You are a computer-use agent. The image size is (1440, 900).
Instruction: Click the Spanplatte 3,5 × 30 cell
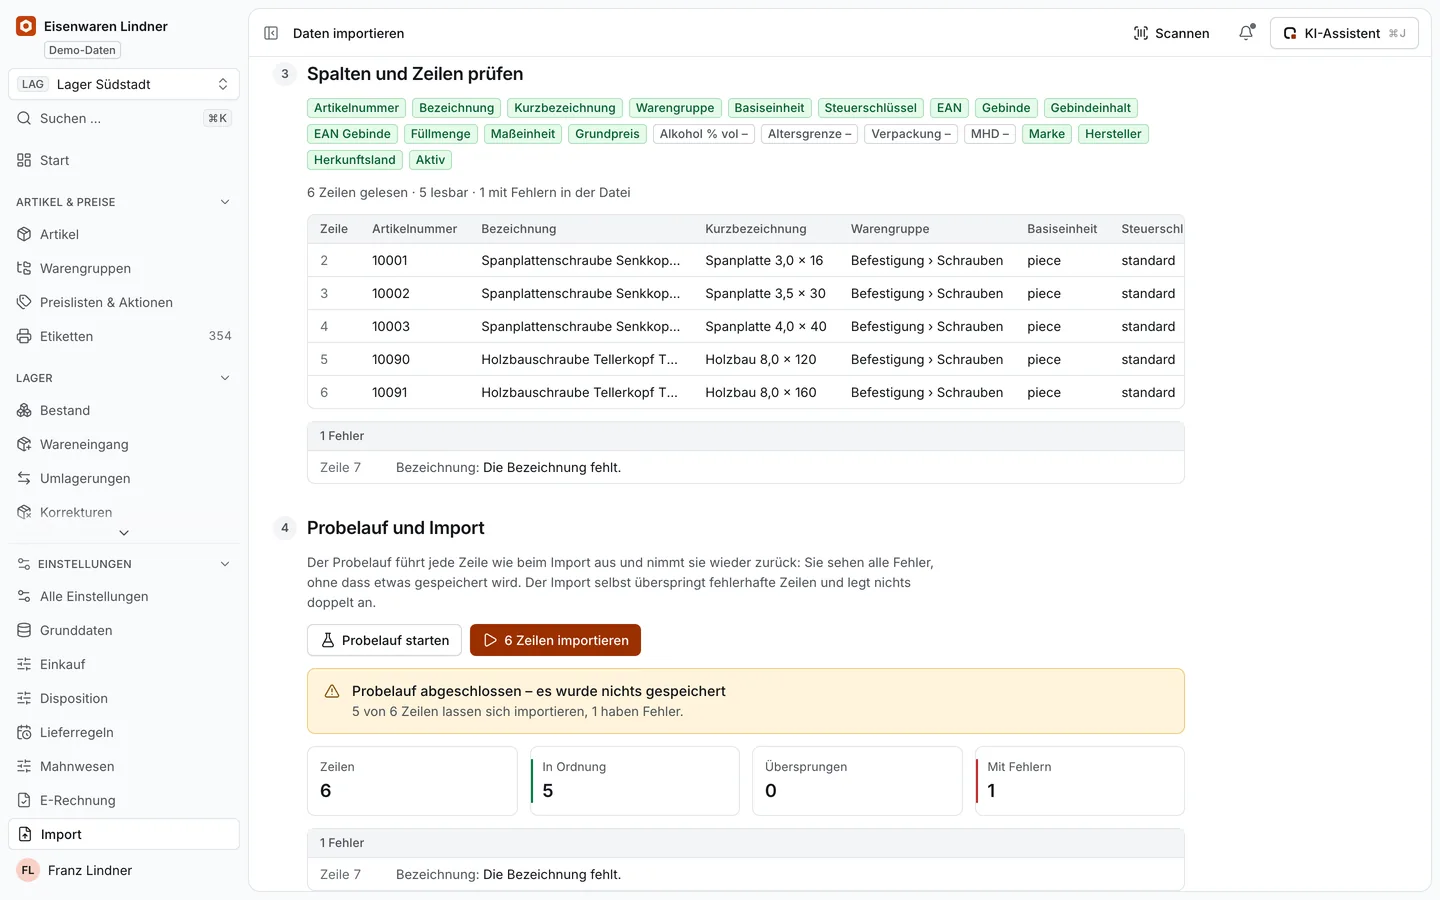point(765,293)
